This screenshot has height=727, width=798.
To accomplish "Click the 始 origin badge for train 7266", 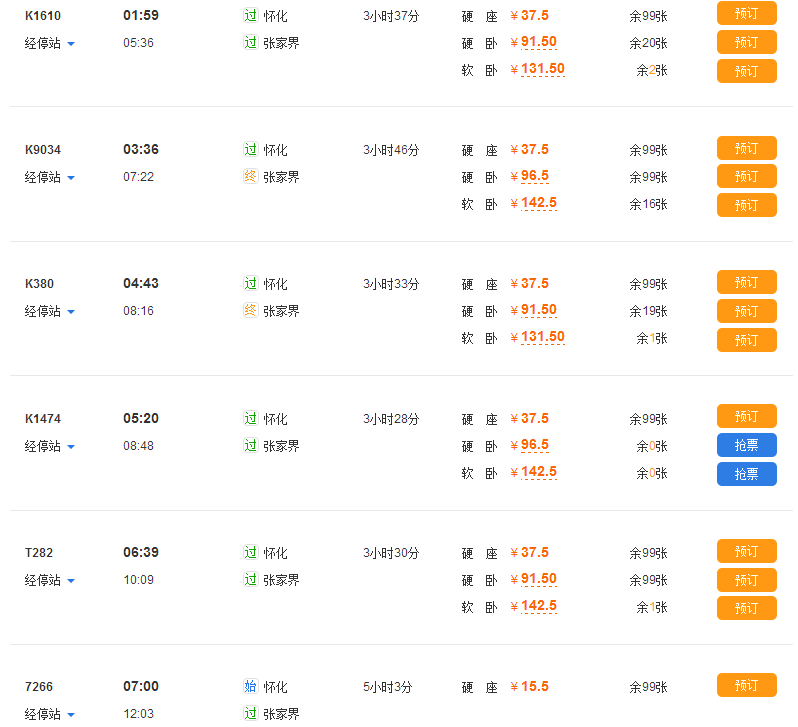I will point(250,687).
